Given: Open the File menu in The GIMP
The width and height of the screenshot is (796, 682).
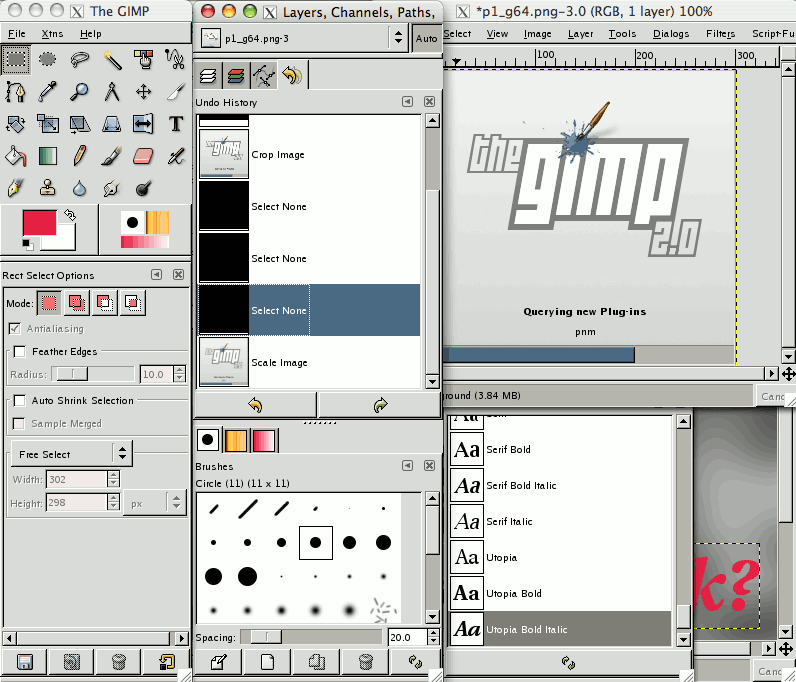Looking at the screenshot, I should tap(17, 34).
